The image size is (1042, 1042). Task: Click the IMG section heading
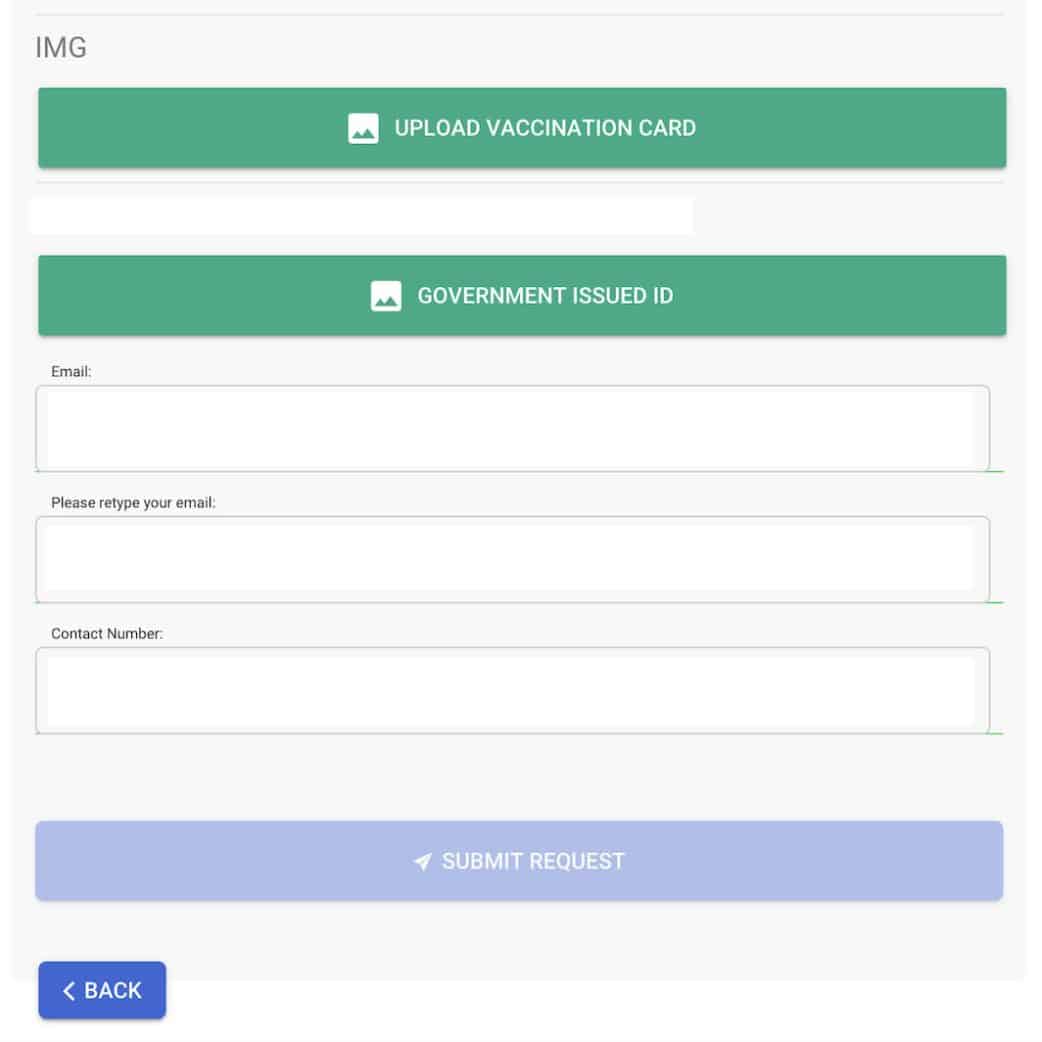[61, 47]
